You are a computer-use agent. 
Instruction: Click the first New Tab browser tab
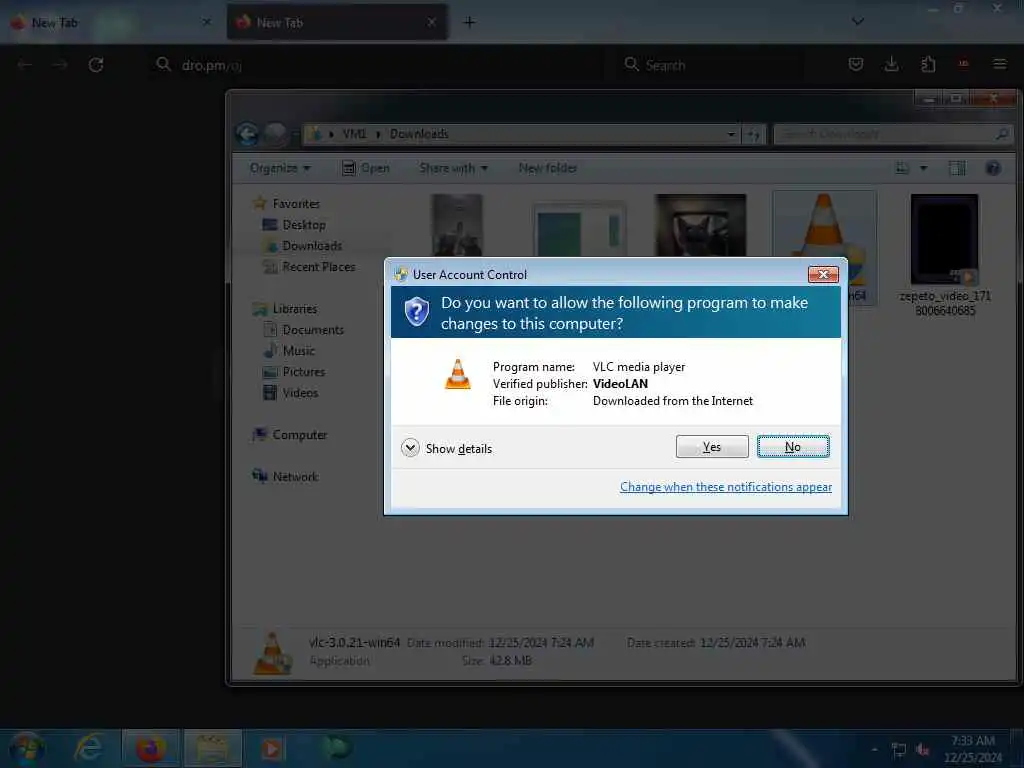(111, 23)
